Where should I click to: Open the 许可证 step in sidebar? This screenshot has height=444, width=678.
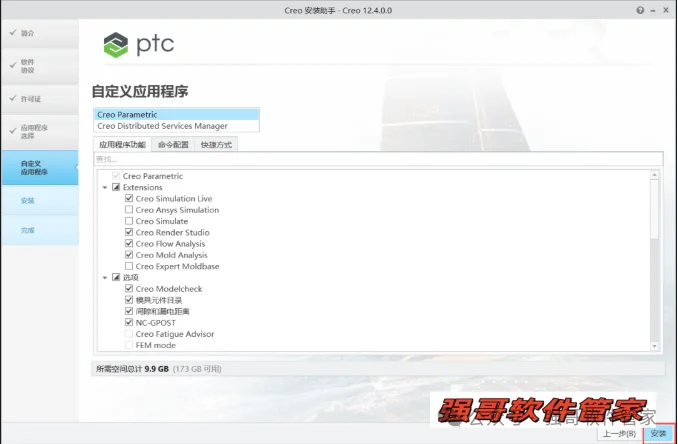[40, 99]
